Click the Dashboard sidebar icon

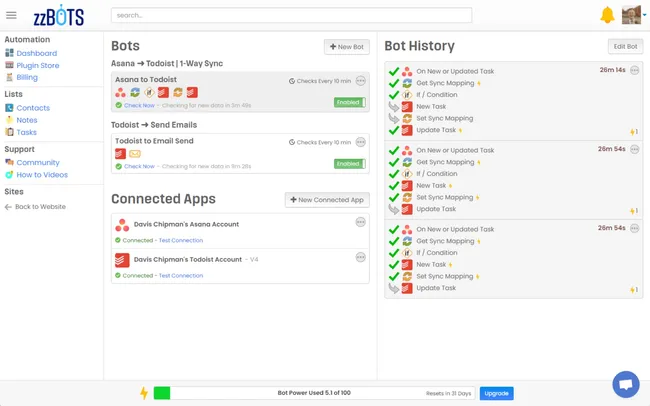coord(9,53)
